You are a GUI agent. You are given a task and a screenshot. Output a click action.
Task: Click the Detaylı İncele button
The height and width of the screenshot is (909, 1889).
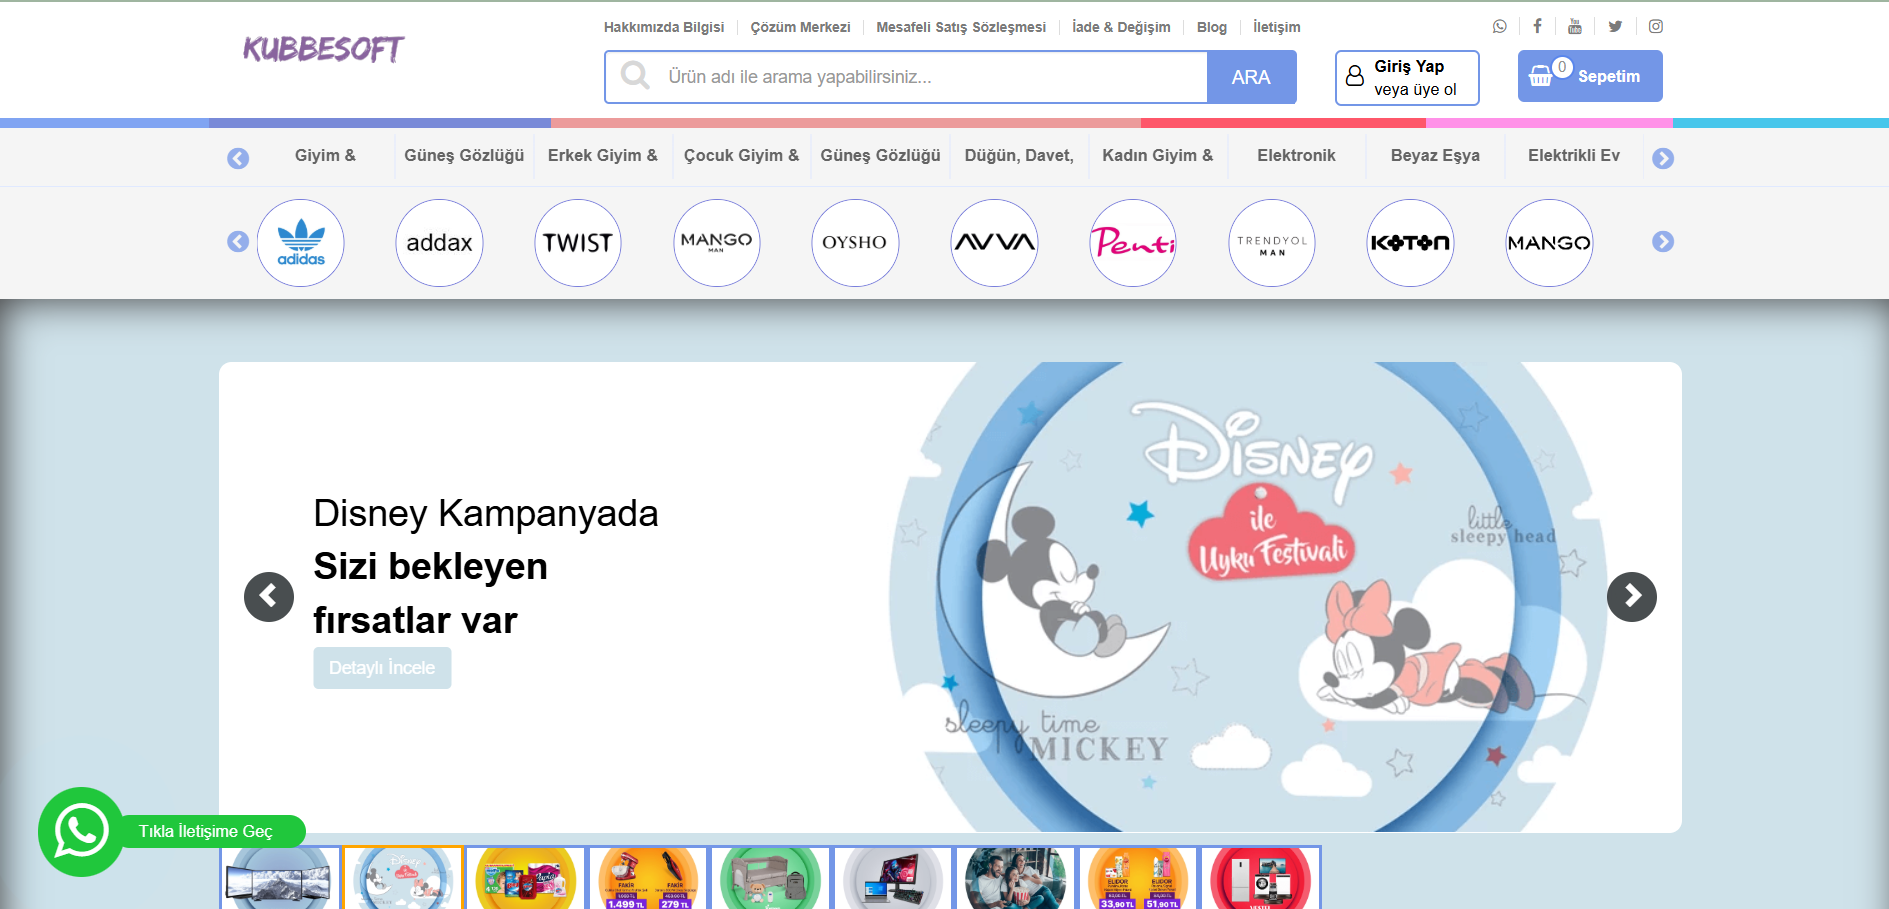coord(382,668)
